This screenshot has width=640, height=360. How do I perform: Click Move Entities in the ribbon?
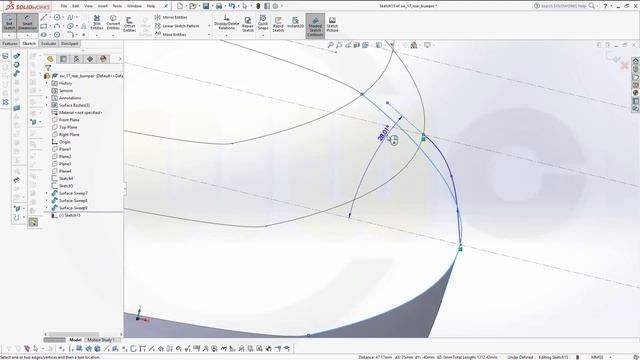(x=170, y=35)
